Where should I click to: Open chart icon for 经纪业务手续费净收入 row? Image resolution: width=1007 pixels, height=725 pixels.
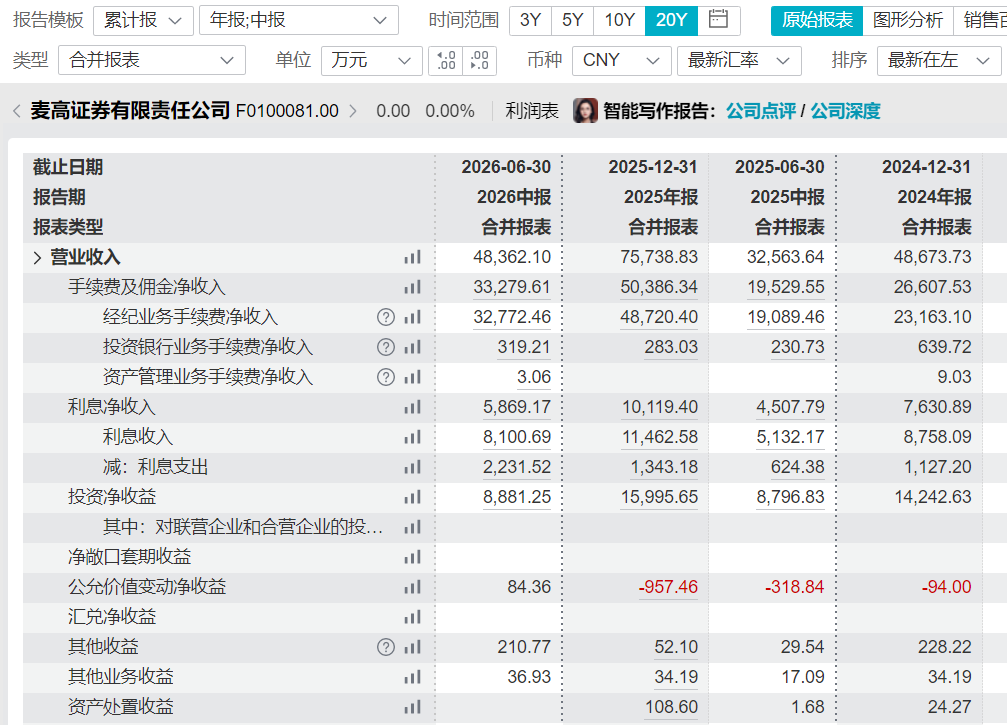(x=412, y=317)
